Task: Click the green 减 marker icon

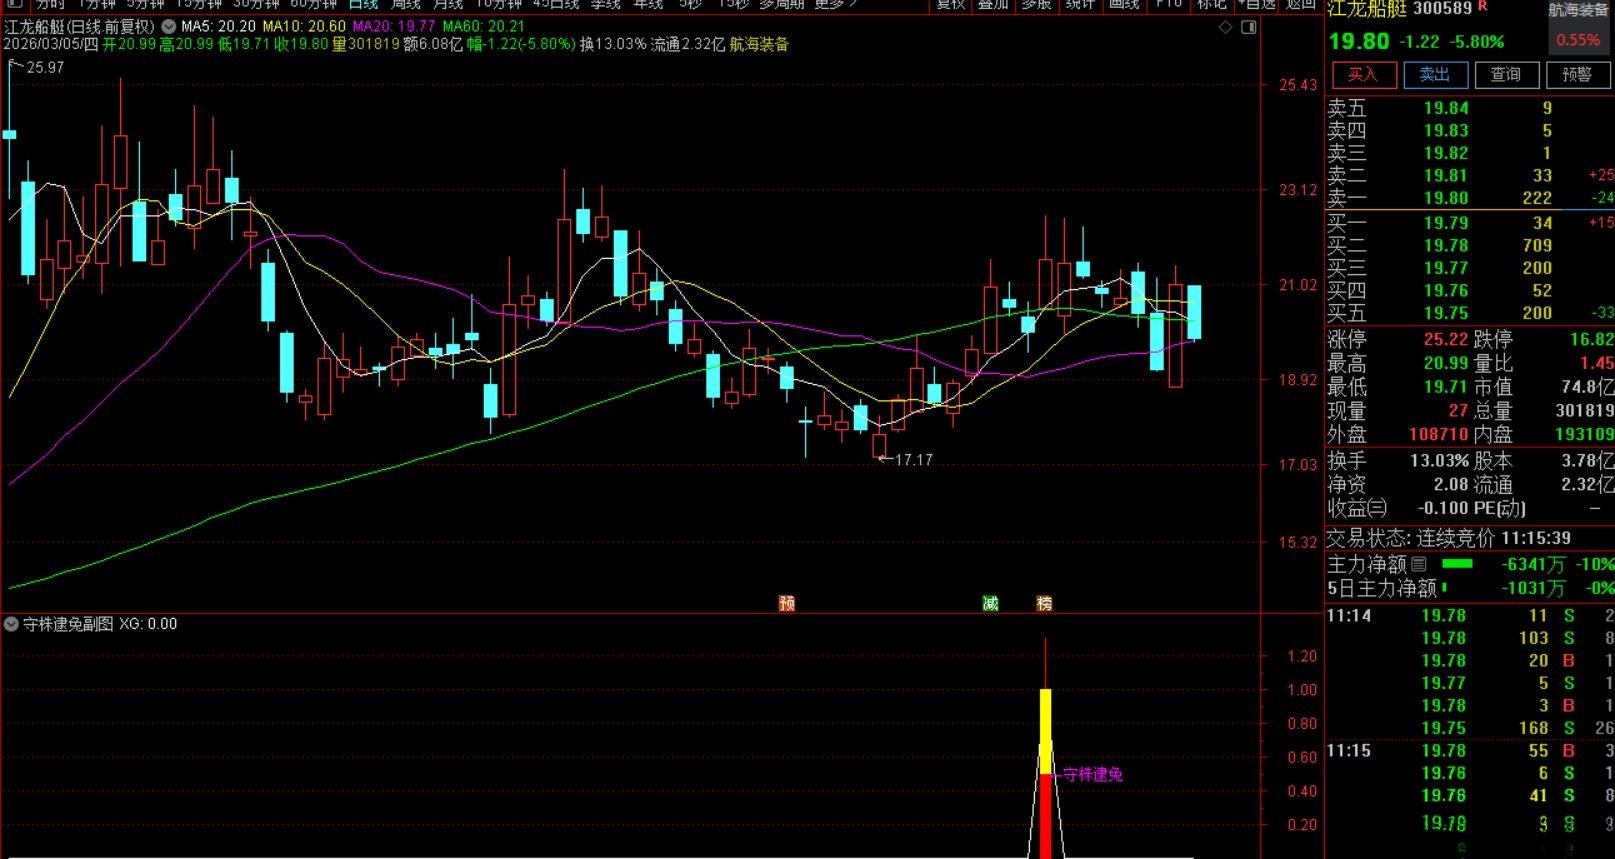Action: click(990, 603)
